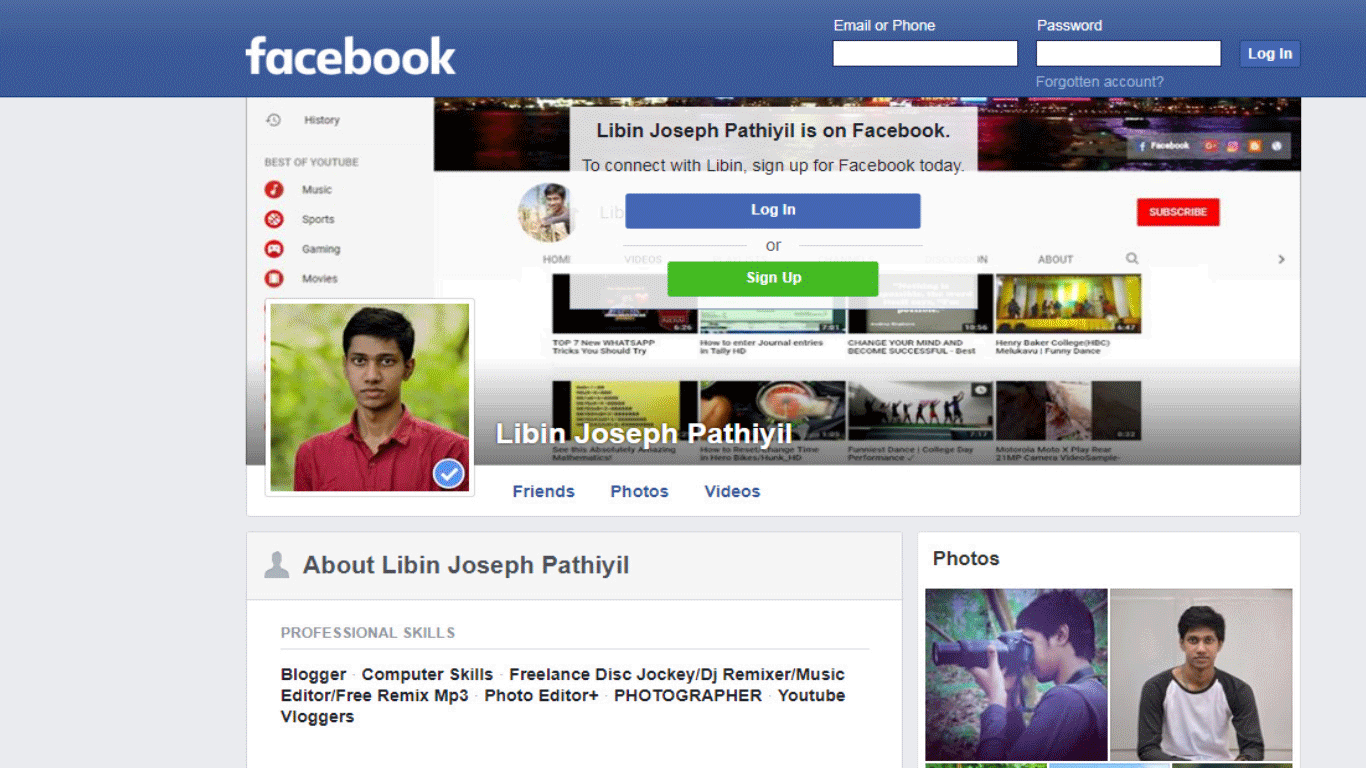Viewport: 1366px width, 768px height.
Task: Open the Photos tab
Action: 639,491
